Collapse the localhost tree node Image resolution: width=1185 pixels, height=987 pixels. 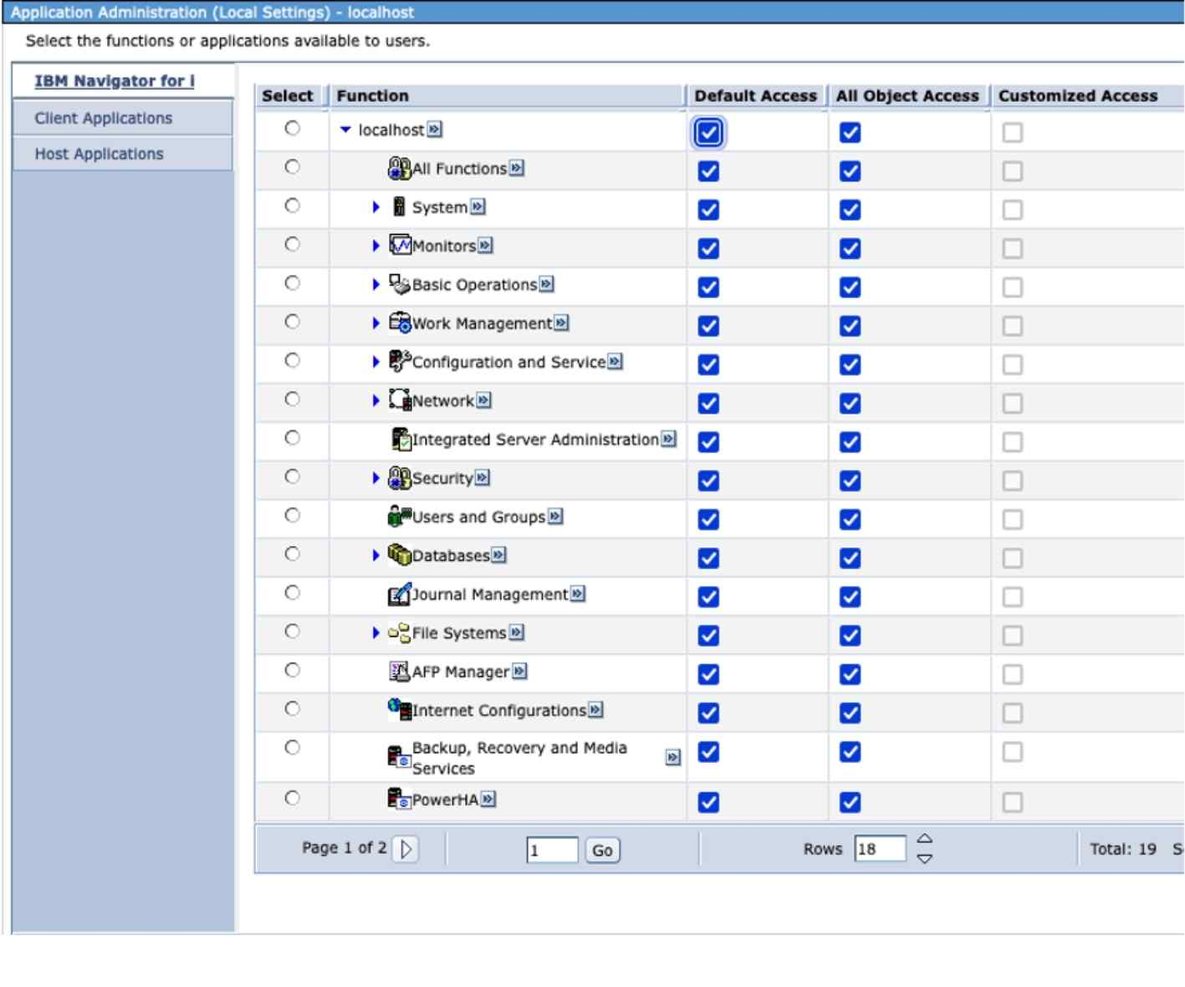pos(345,130)
